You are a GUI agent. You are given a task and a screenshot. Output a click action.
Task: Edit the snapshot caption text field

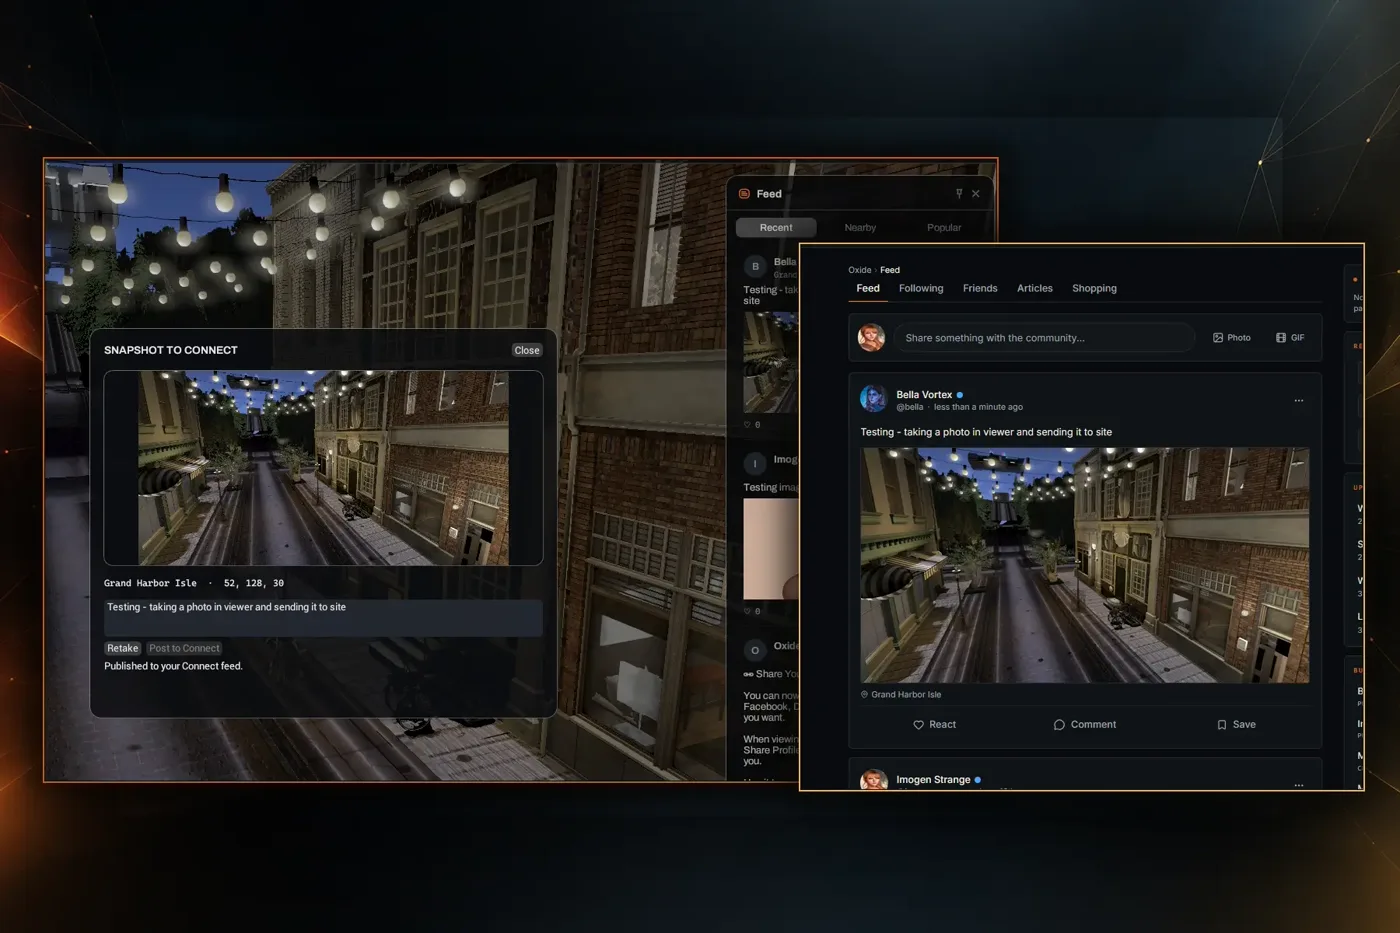(x=323, y=617)
